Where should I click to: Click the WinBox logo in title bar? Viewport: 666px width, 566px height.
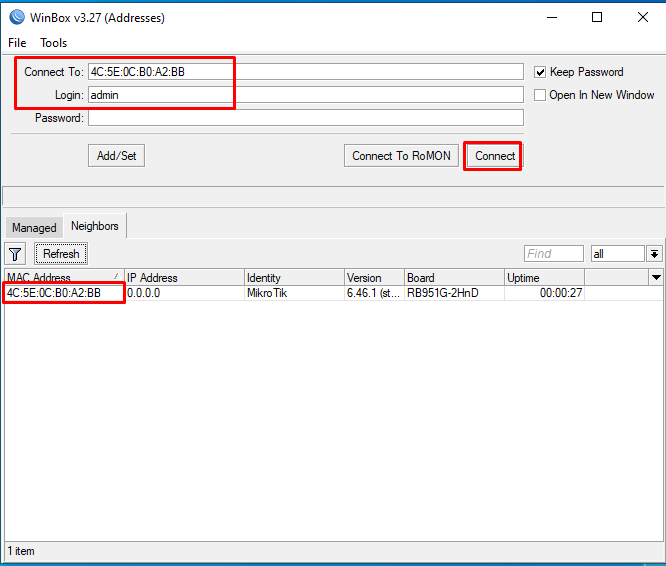click(15, 17)
